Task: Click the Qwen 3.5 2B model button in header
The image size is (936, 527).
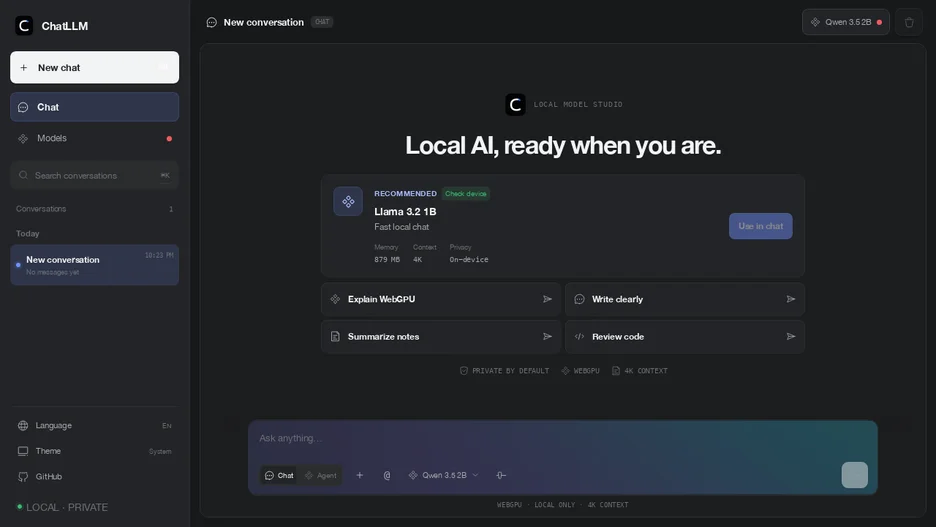Action: (846, 22)
